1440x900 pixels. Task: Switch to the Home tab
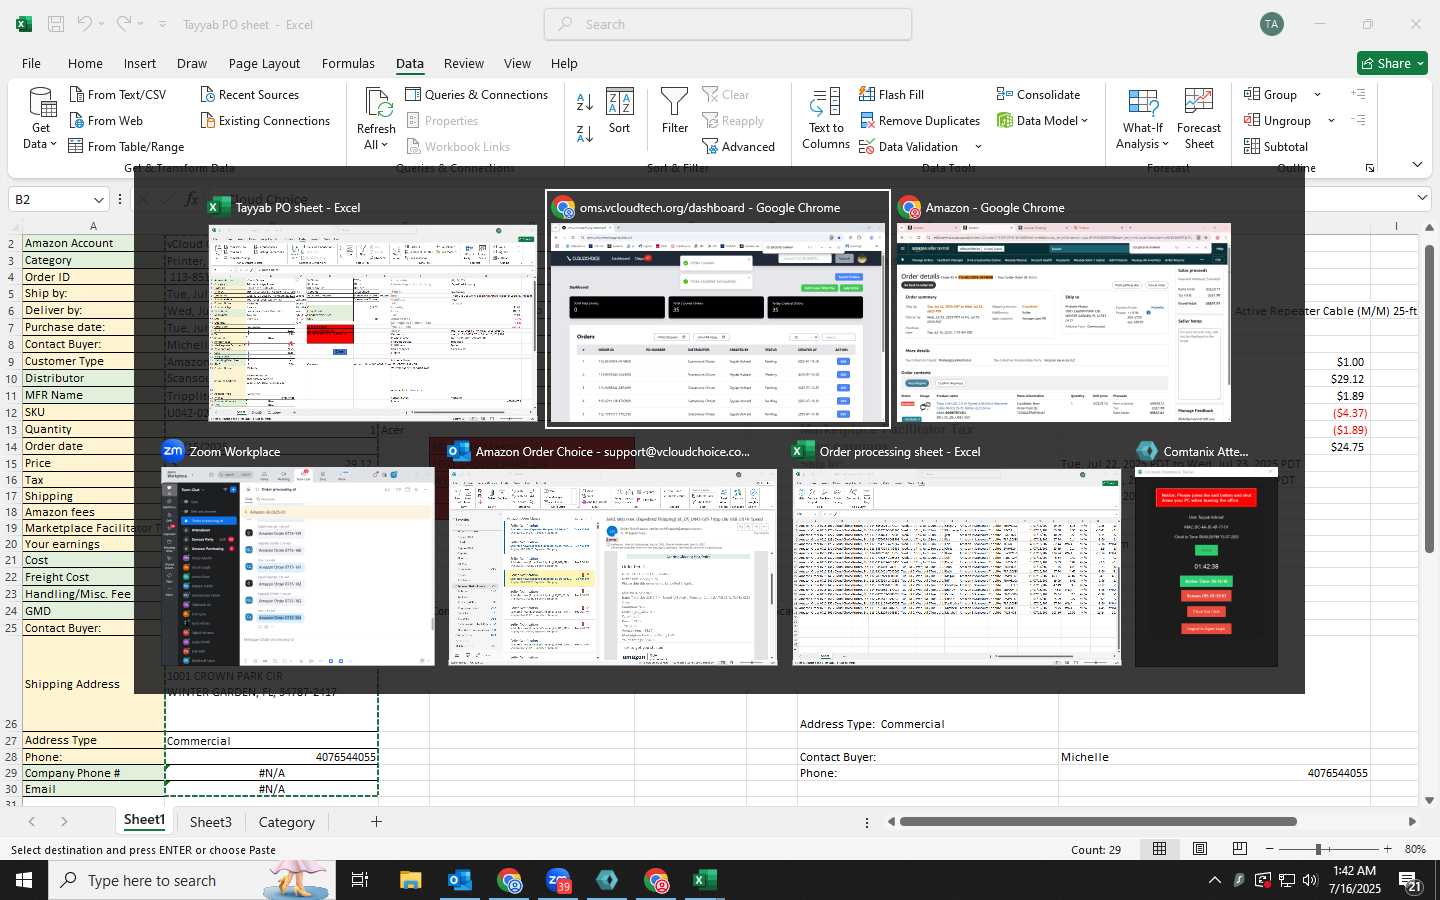point(85,63)
